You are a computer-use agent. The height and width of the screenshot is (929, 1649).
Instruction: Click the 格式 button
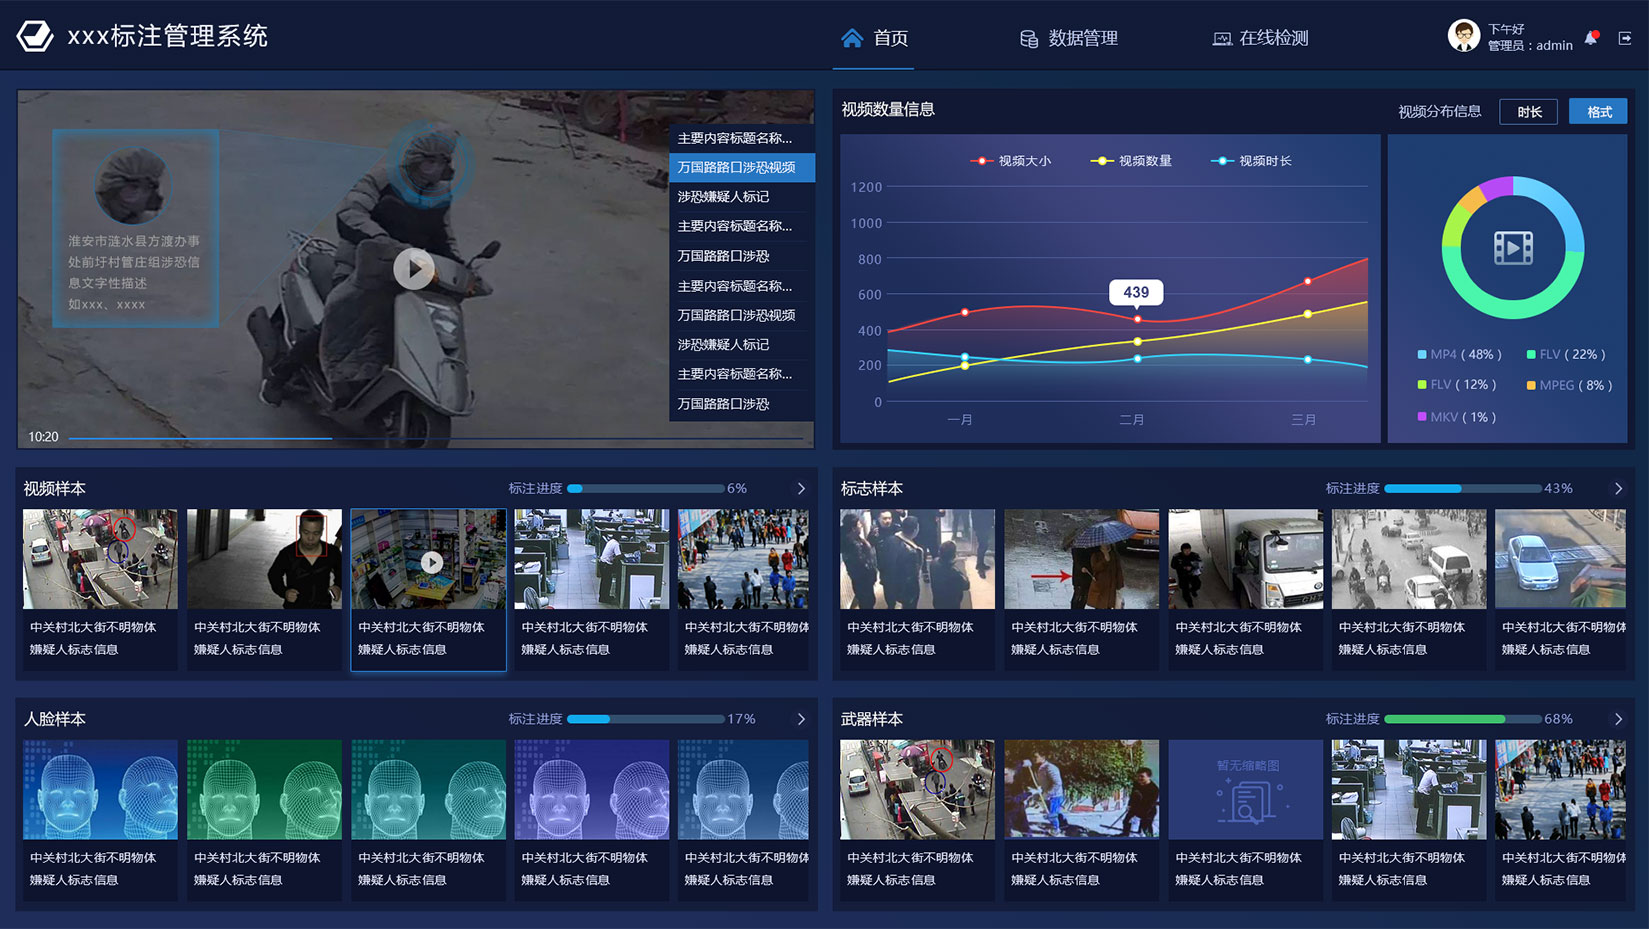[x=1598, y=112]
